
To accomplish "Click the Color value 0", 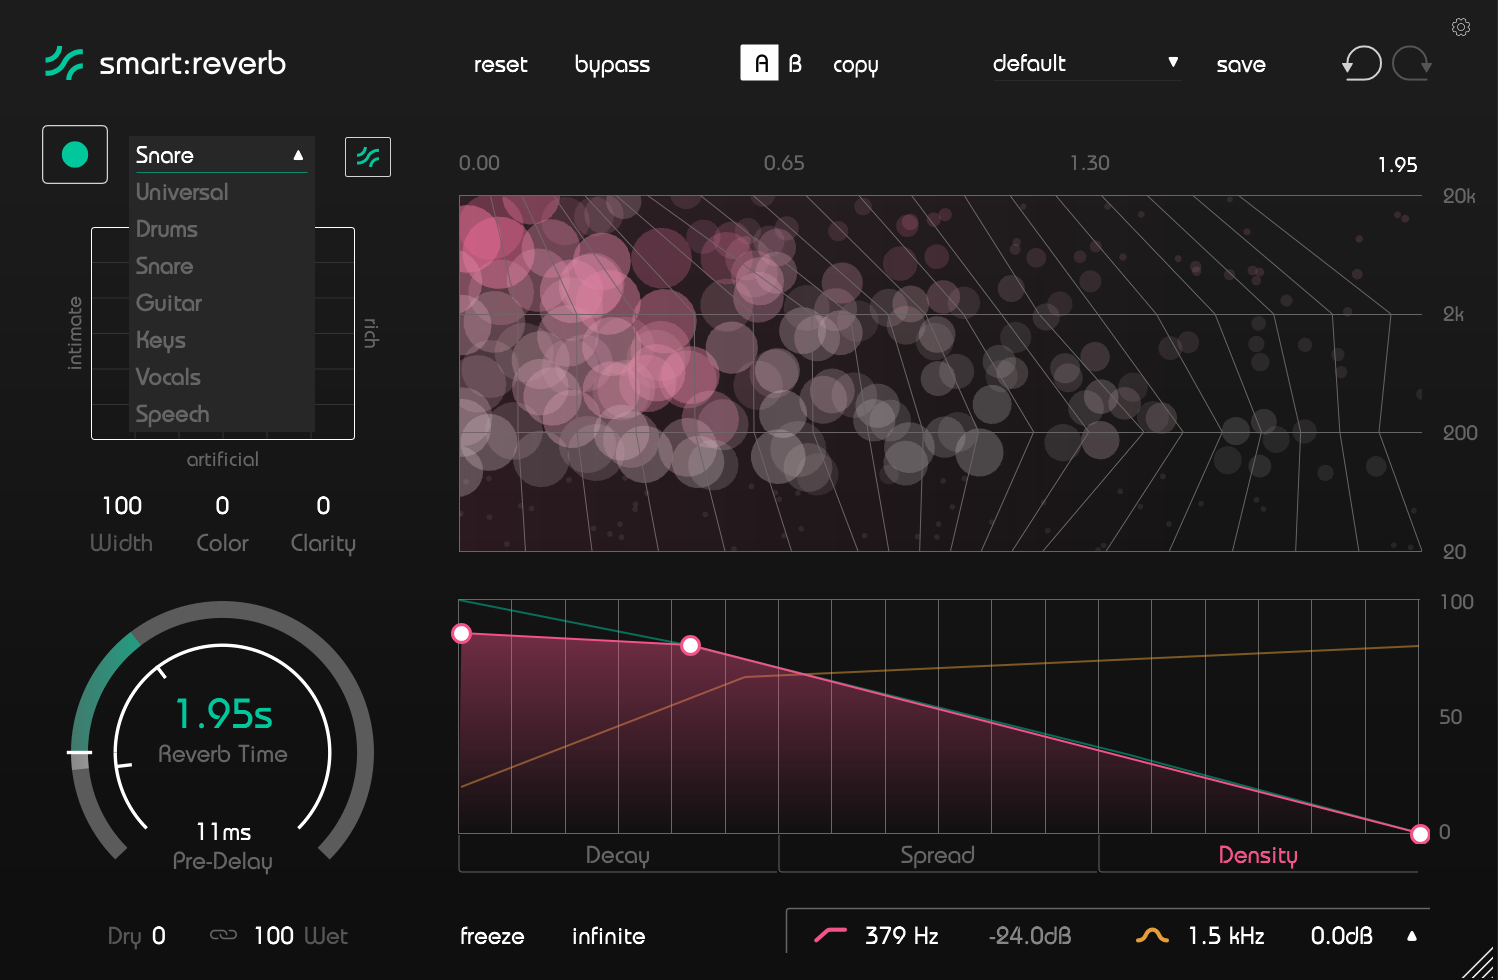I will [x=222, y=506].
